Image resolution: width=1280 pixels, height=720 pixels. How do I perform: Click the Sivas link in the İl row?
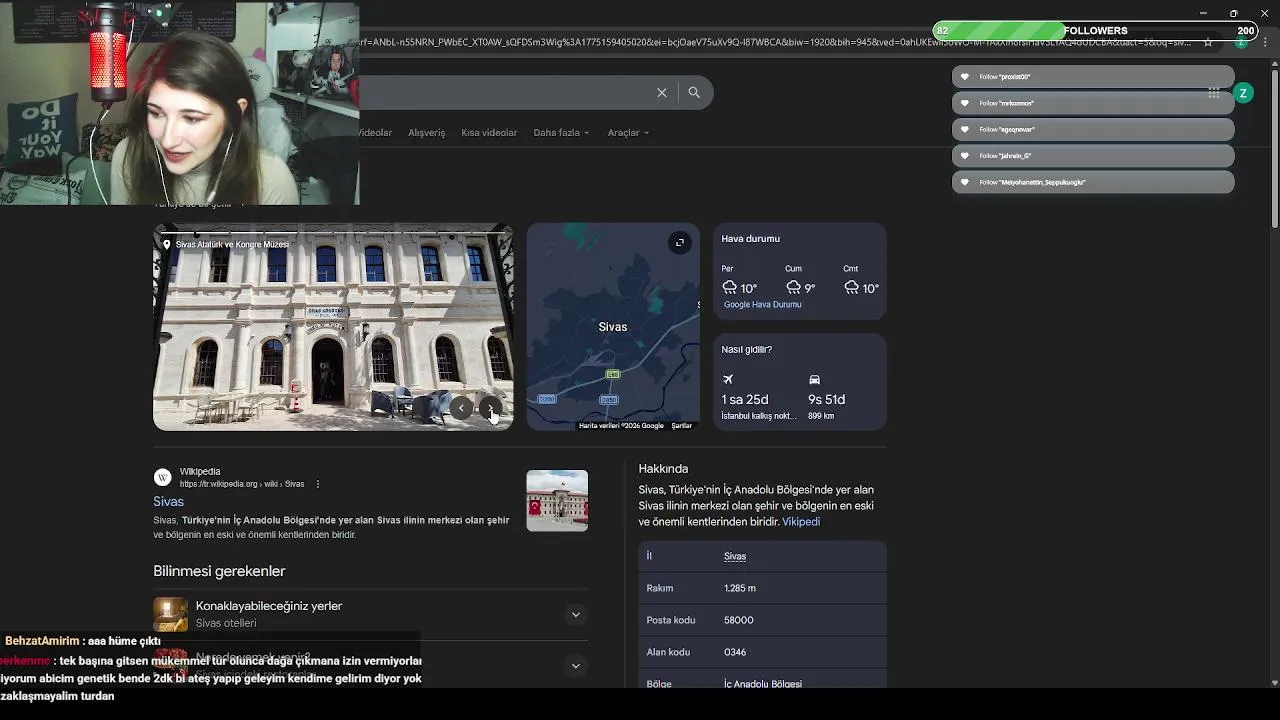click(735, 556)
